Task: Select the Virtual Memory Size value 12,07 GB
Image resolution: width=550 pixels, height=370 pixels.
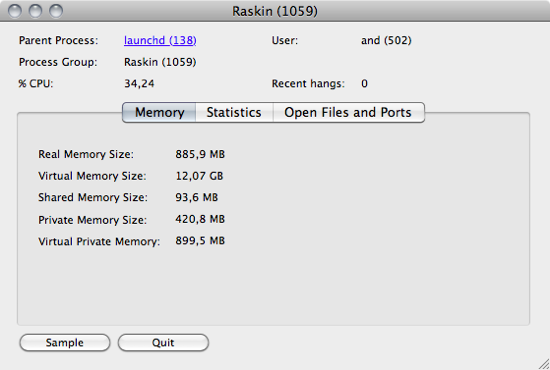Action: (199, 176)
